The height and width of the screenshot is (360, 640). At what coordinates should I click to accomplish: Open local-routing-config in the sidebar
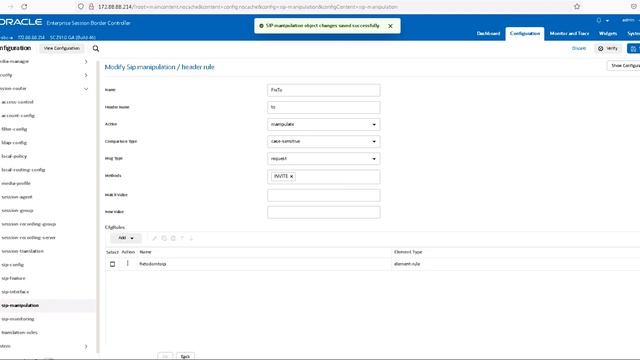[x=23, y=170]
